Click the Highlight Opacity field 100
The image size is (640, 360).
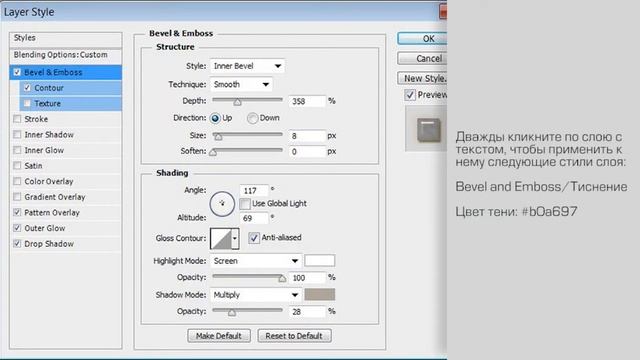308,278
